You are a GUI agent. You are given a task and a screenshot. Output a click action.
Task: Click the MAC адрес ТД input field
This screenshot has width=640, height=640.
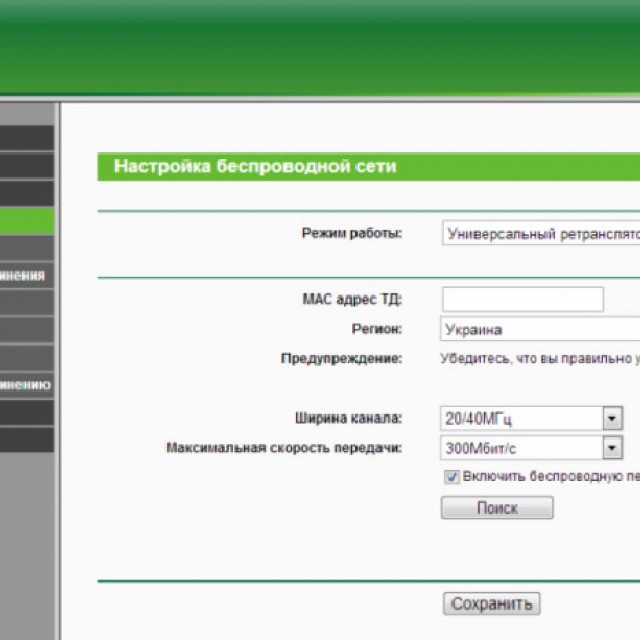(523, 299)
